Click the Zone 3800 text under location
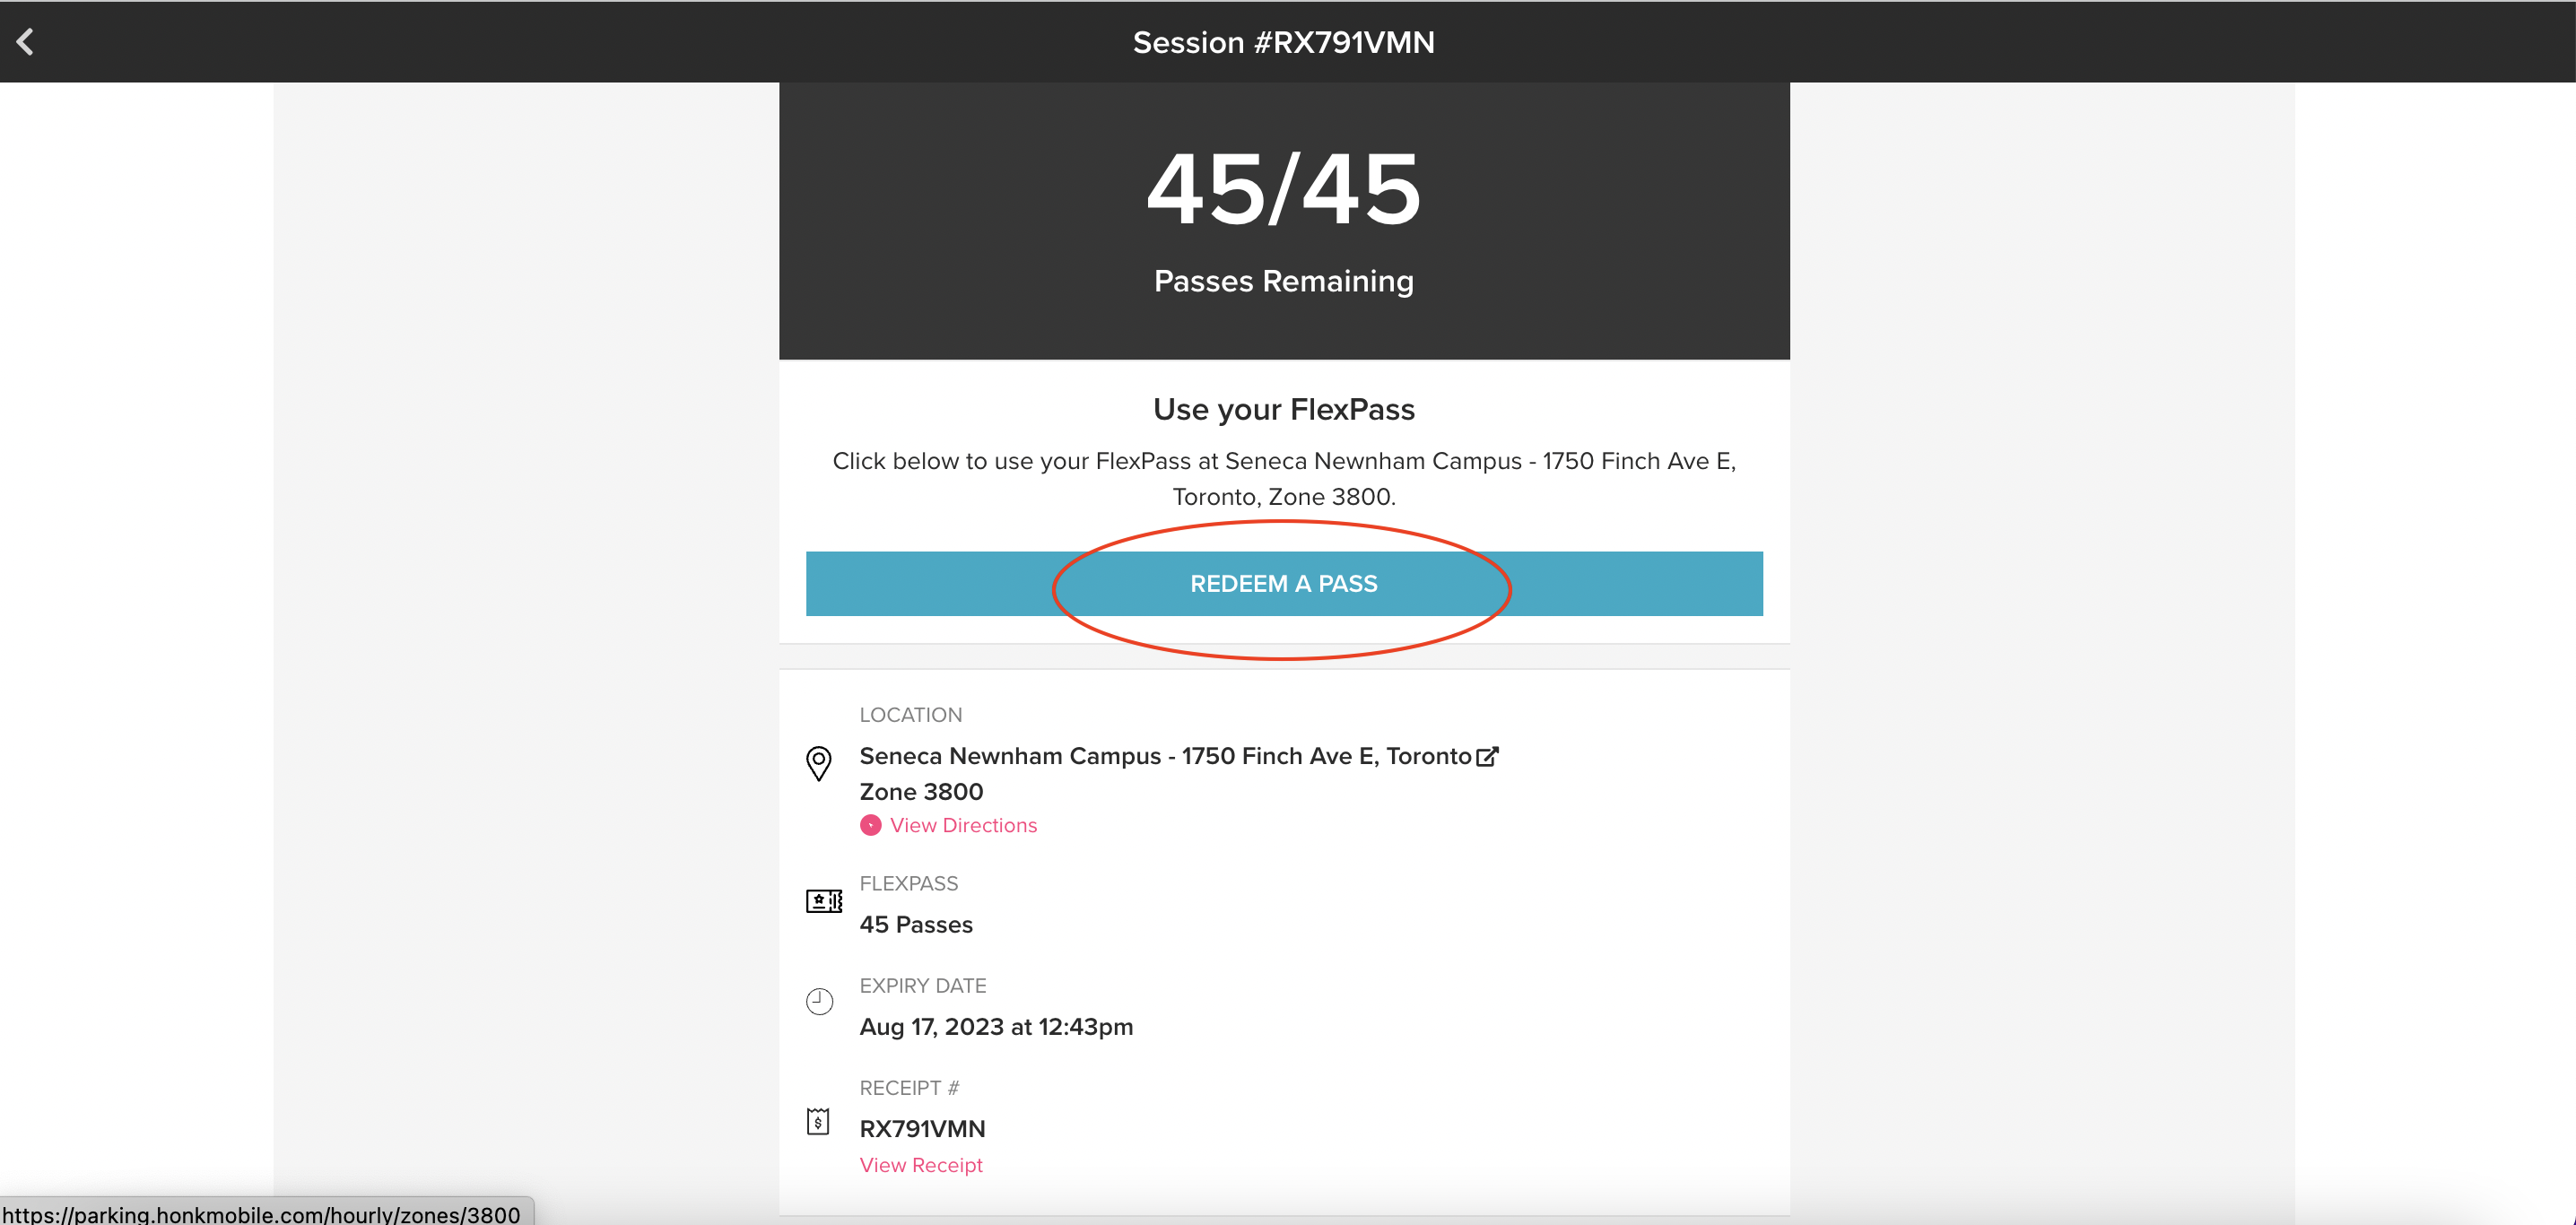This screenshot has height=1225, width=2576. pyautogui.click(x=921, y=792)
